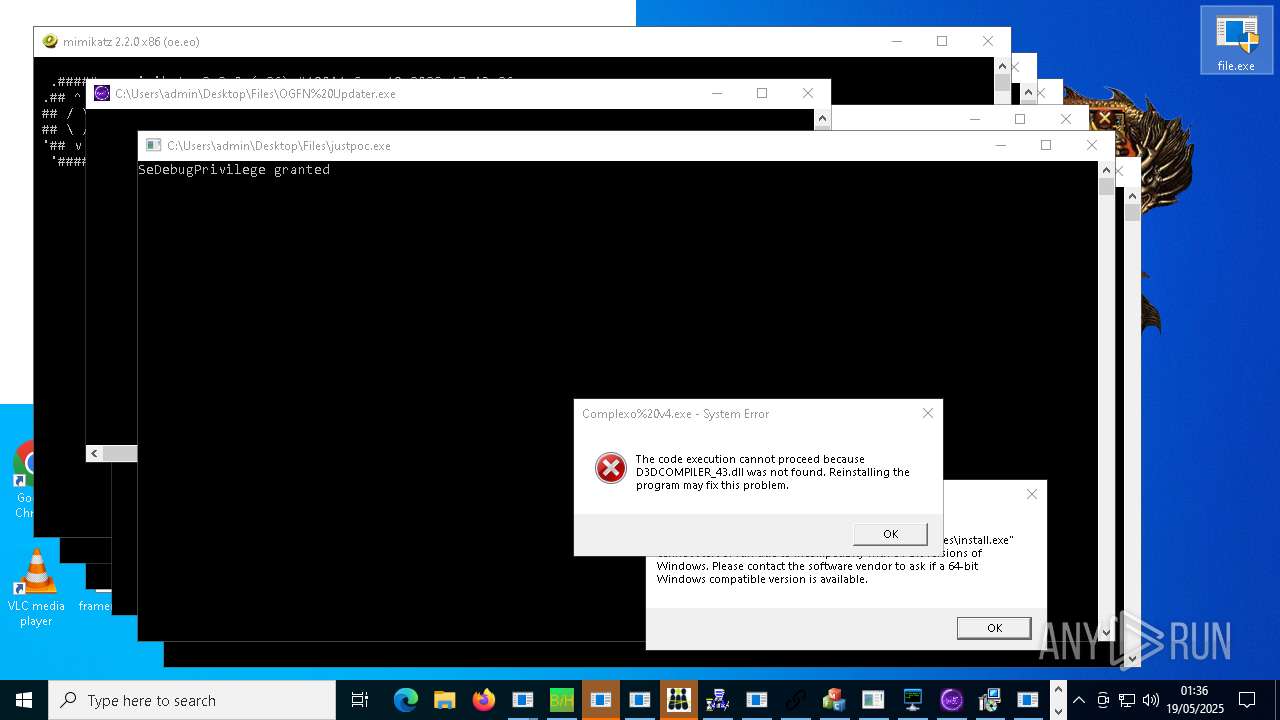Minimize the mimikatz window
Screen dimensions: 1280x720
pyautogui.click(x=896, y=41)
